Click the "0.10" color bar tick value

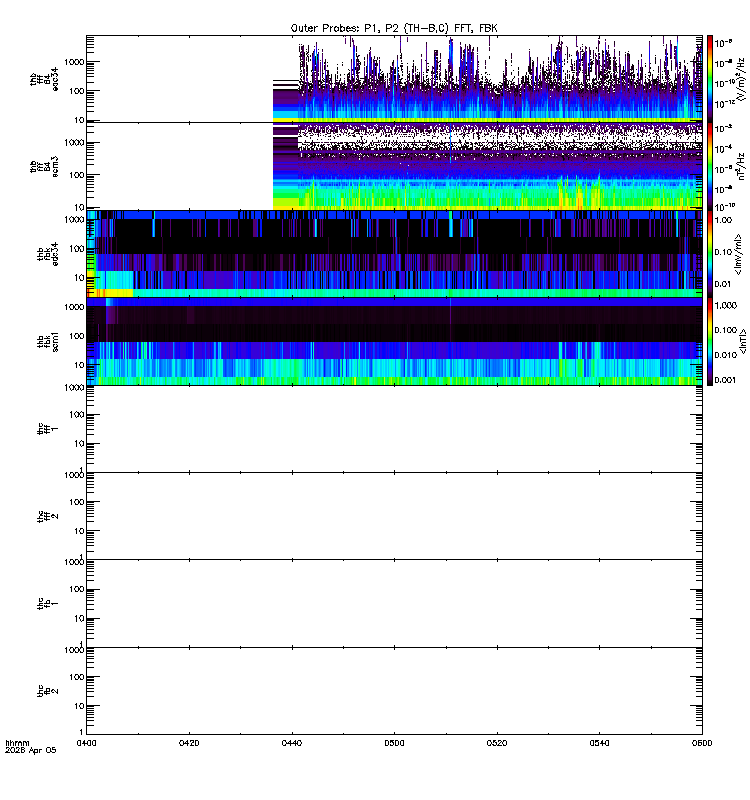(x=723, y=252)
